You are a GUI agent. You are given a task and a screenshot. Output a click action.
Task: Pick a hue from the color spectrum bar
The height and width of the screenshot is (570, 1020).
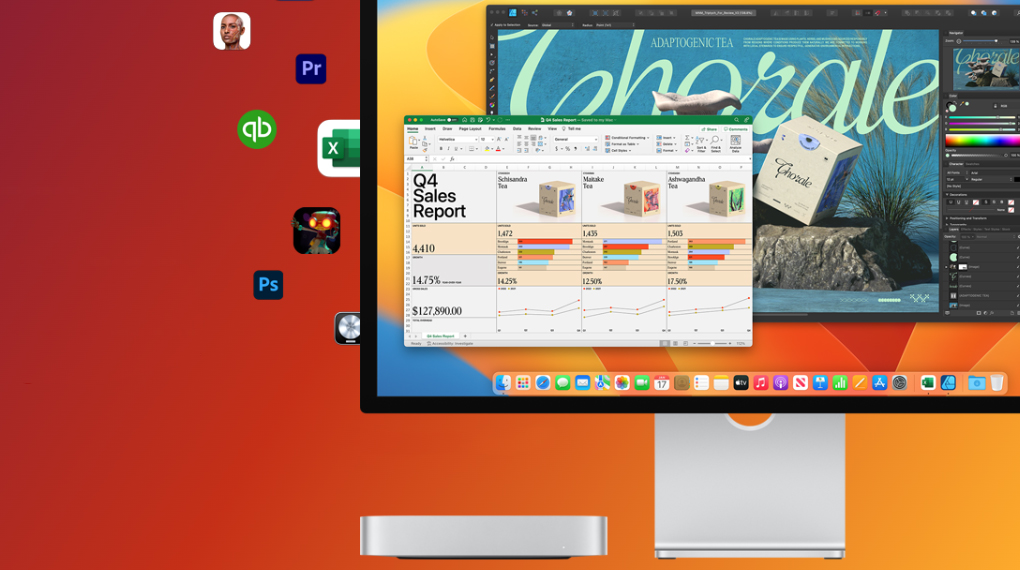(981, 141)
